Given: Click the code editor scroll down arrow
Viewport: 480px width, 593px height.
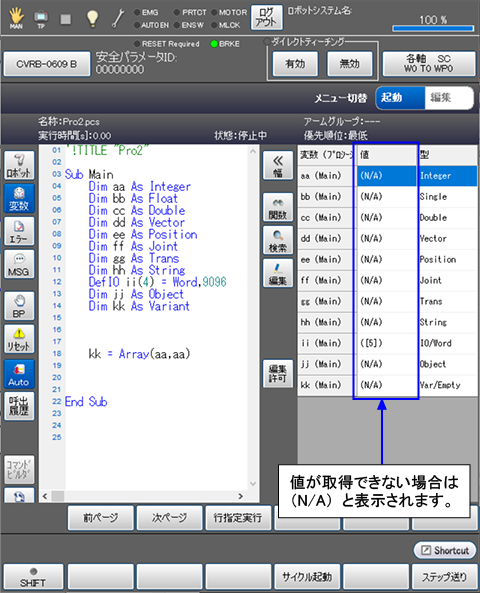Looking at the screenshot, I should click(253, 484).
